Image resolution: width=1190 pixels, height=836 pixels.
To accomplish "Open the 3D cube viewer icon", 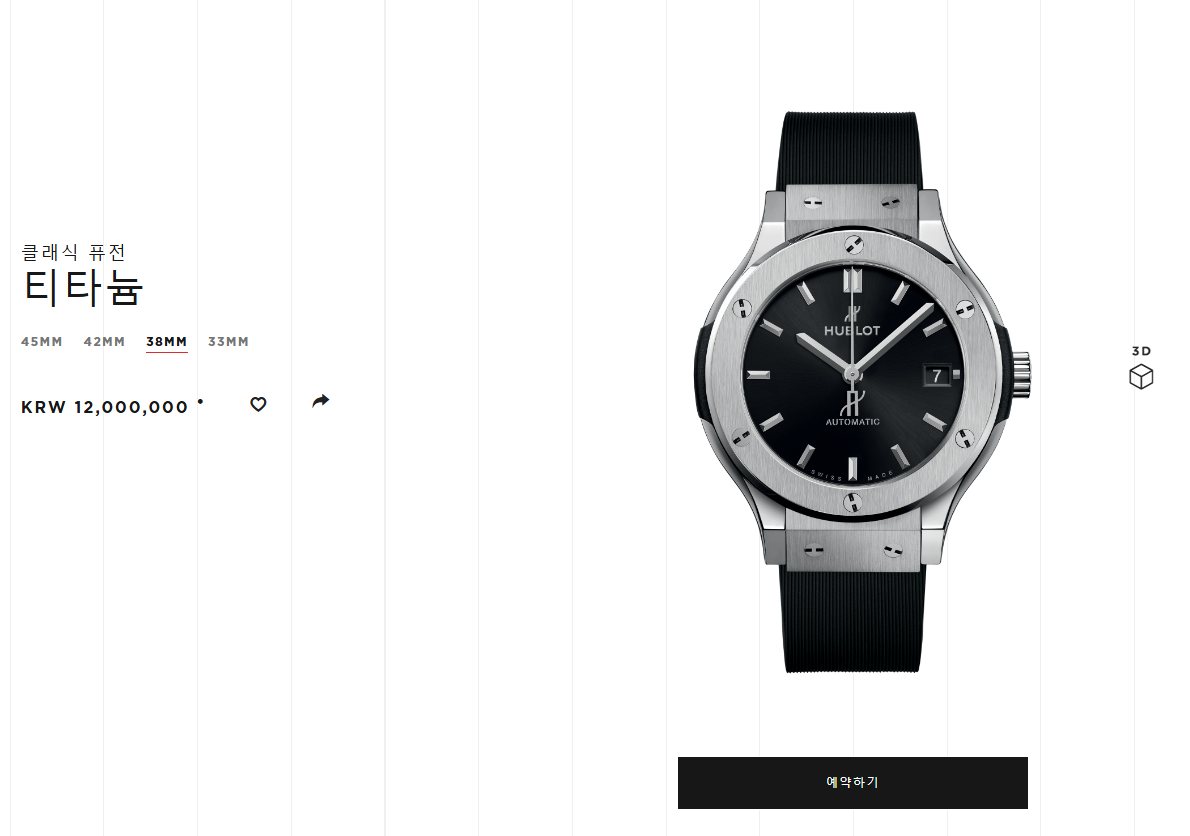I will coord(1141,377).
